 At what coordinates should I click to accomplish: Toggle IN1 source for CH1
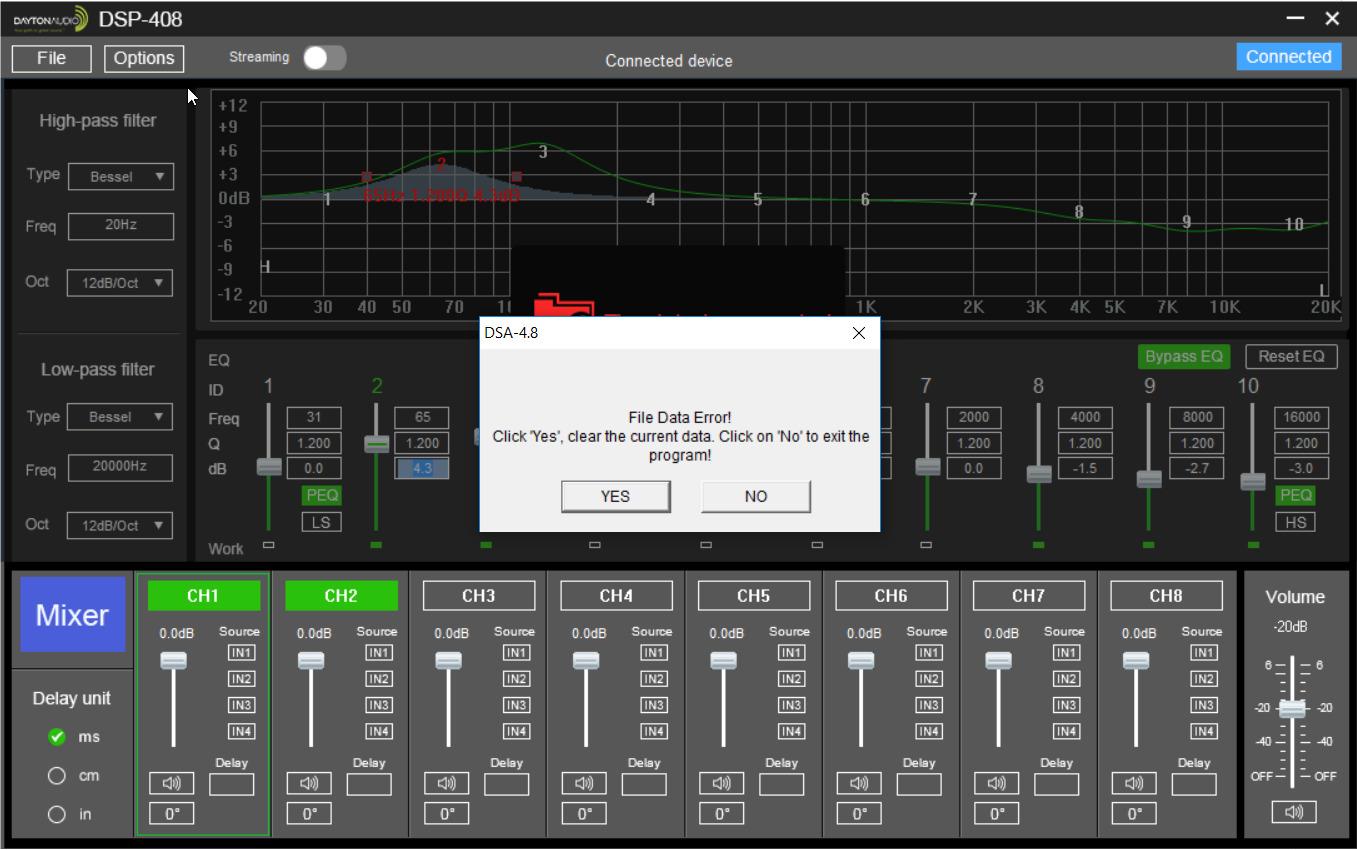pos(241,653)
